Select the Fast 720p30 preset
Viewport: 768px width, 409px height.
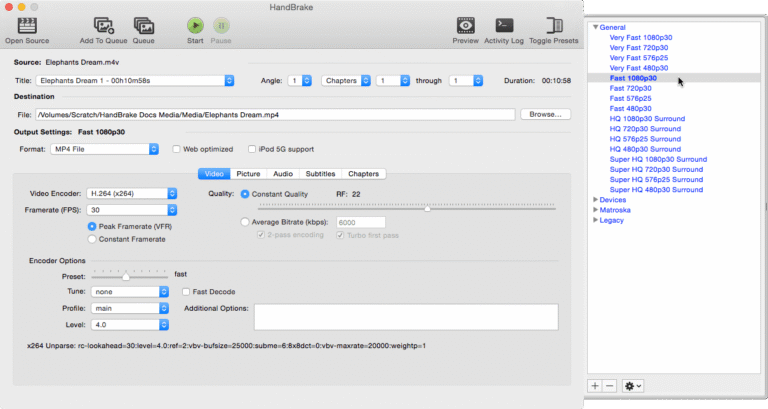click(630, 88)
